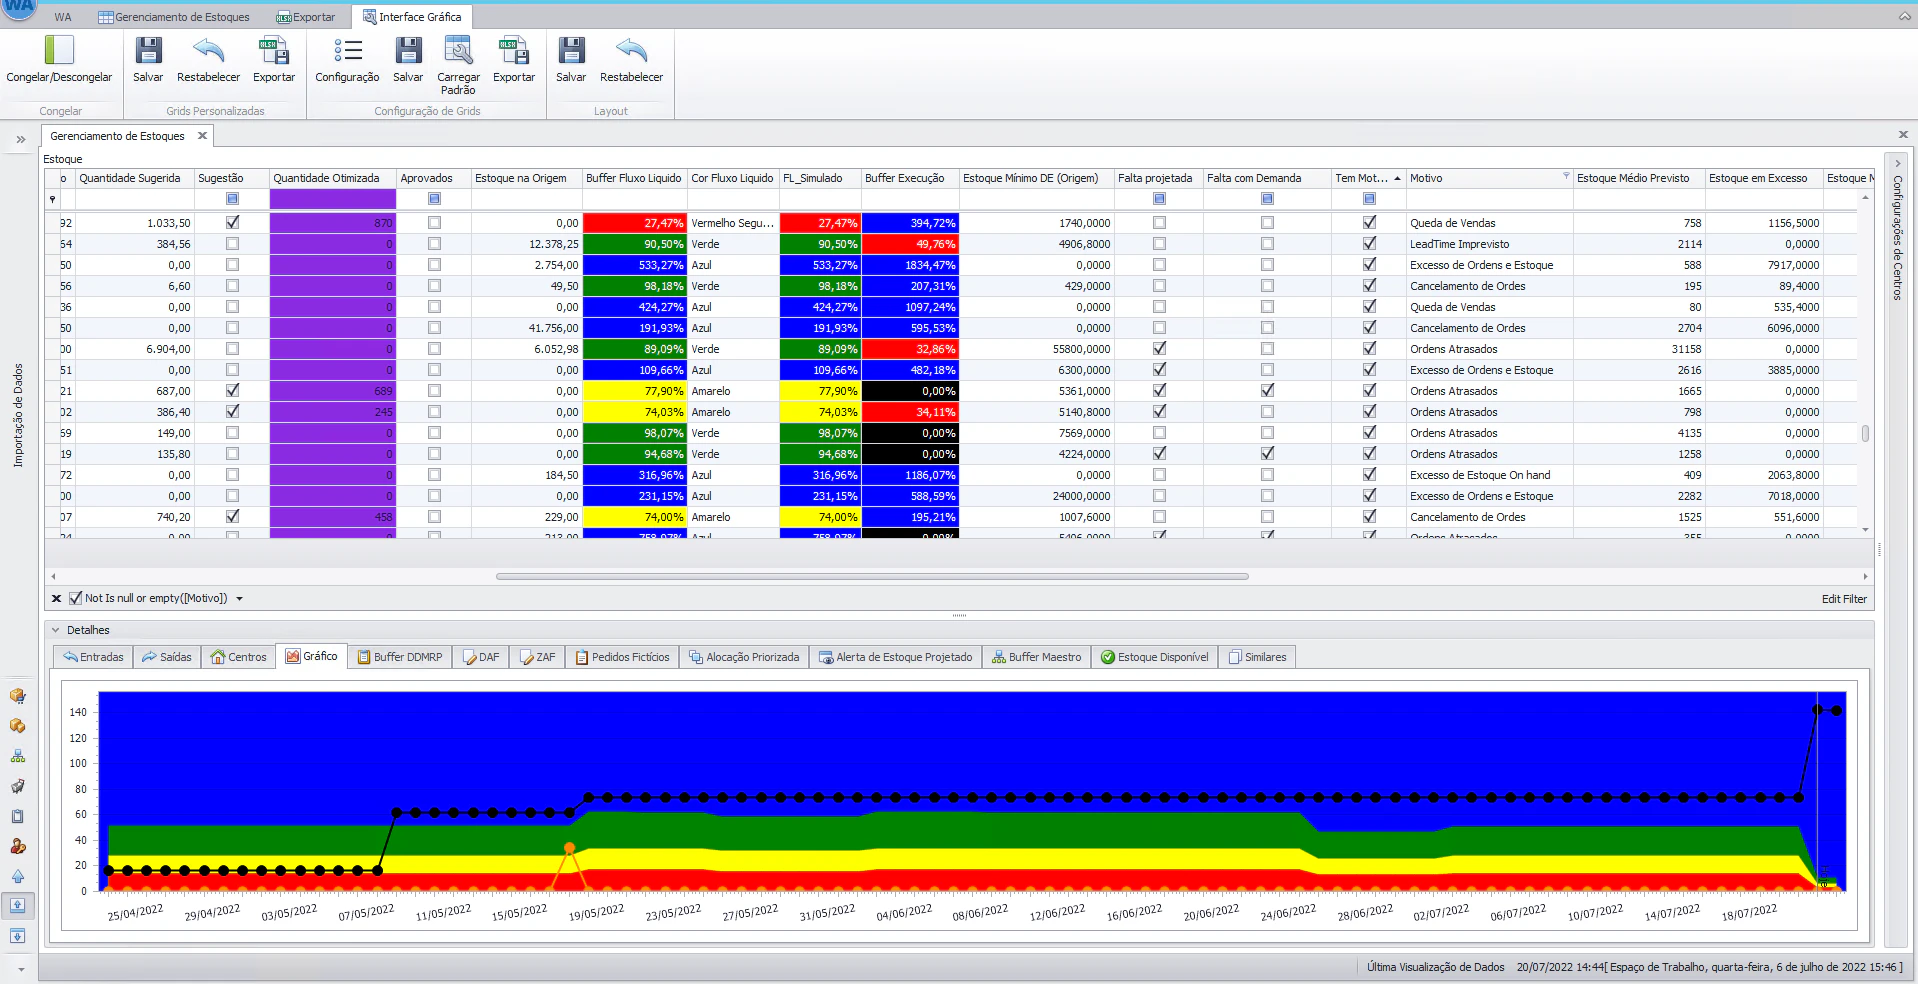
Task: Collapse the Detalhes panel
Action: [55, 630]
